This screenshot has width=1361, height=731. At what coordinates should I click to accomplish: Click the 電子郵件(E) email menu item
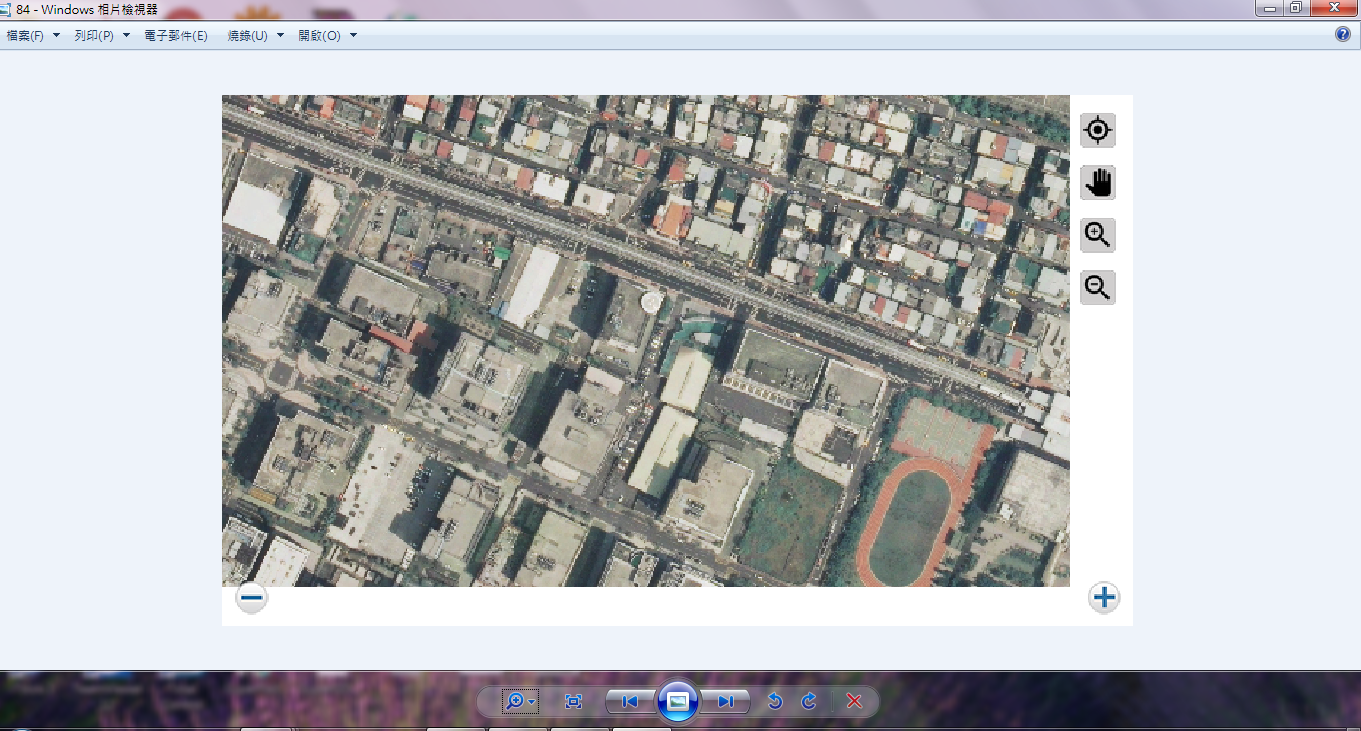click(x=176, y=36)
